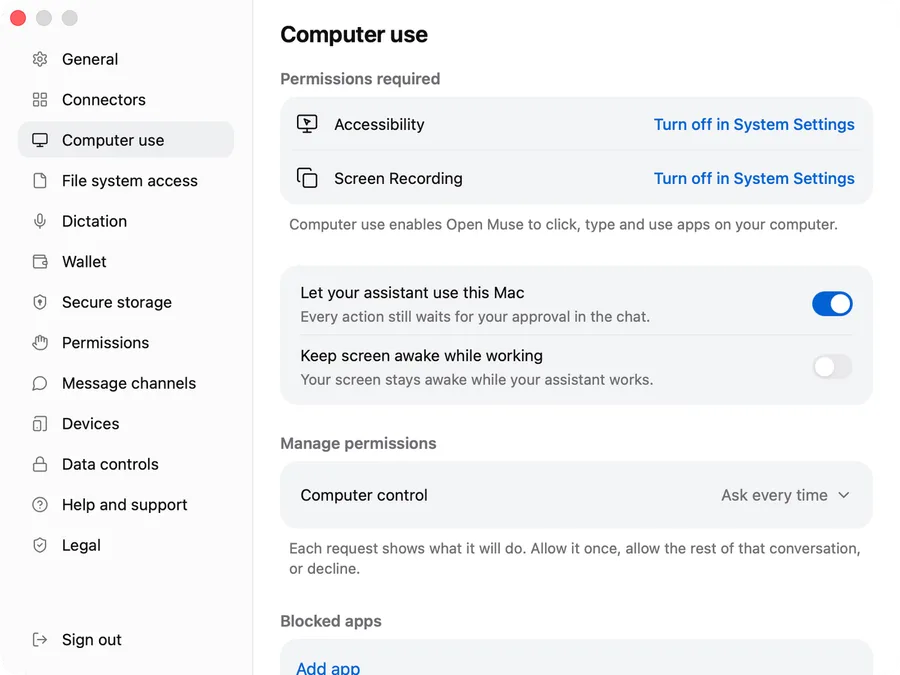
Task: Open Data controls settings
Action: (x=126, y=464)
